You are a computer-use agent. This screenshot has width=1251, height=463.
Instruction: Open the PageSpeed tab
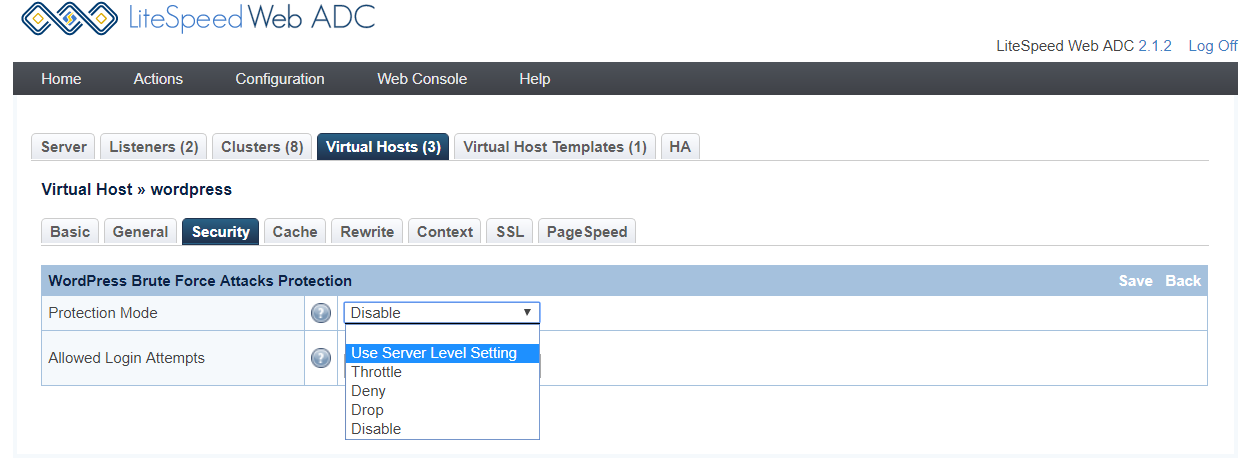pos(586,232)
